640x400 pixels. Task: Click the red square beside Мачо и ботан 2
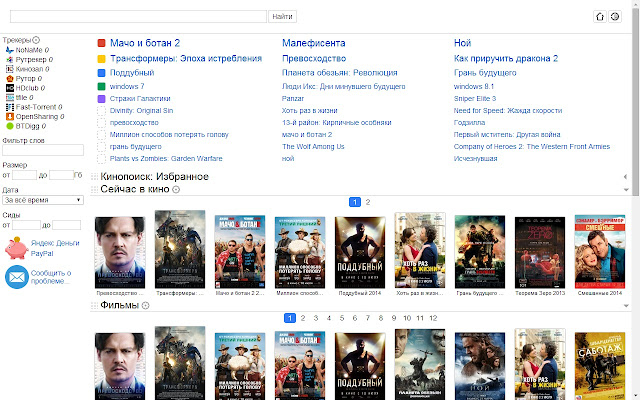pyautogui.click(x=102, y=43)
